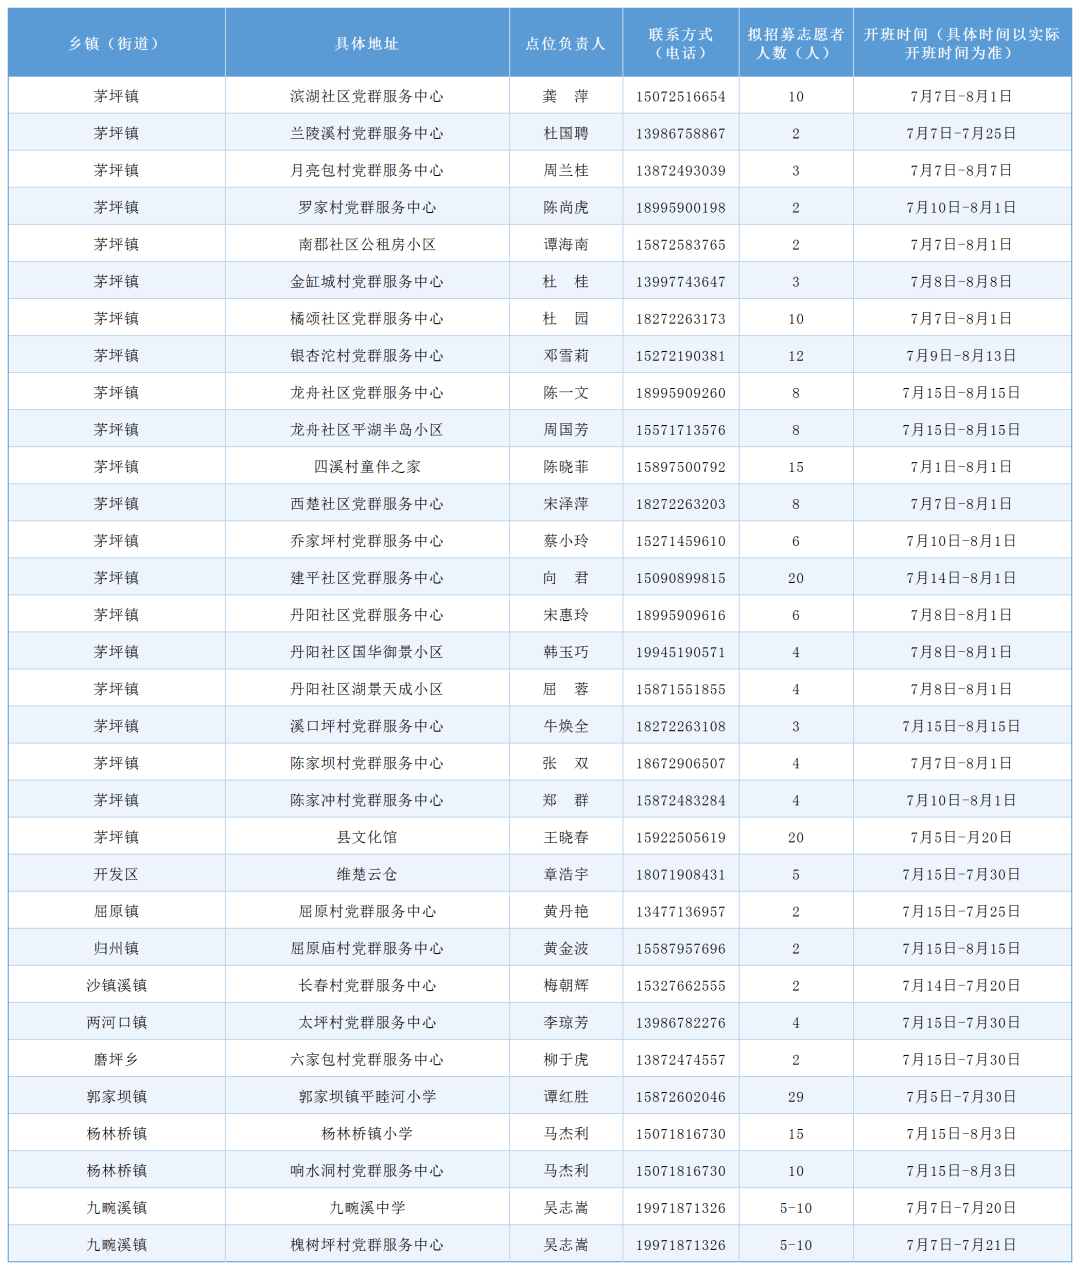
Task: Click the 磨坪乡 township cell
Action: coord(116,1059)
